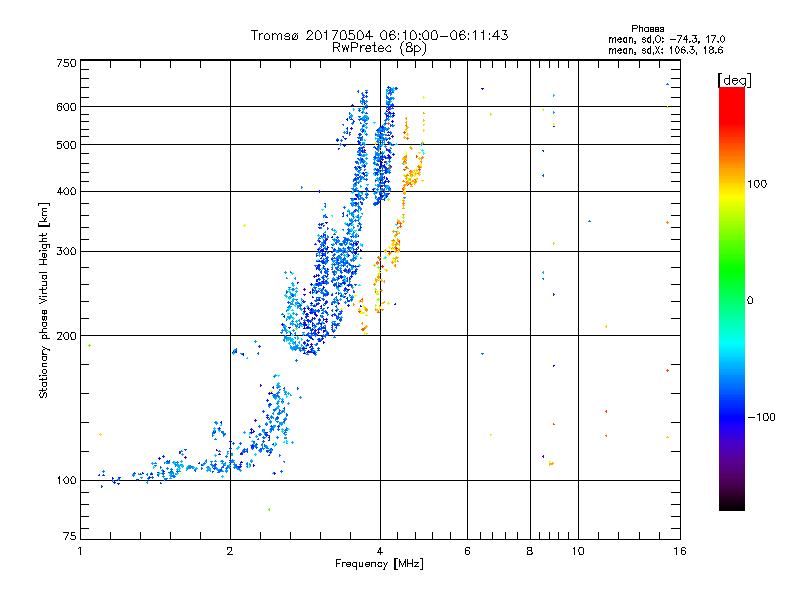
Task: Click the '300' height axis tick label
Action: pos(67,252)
